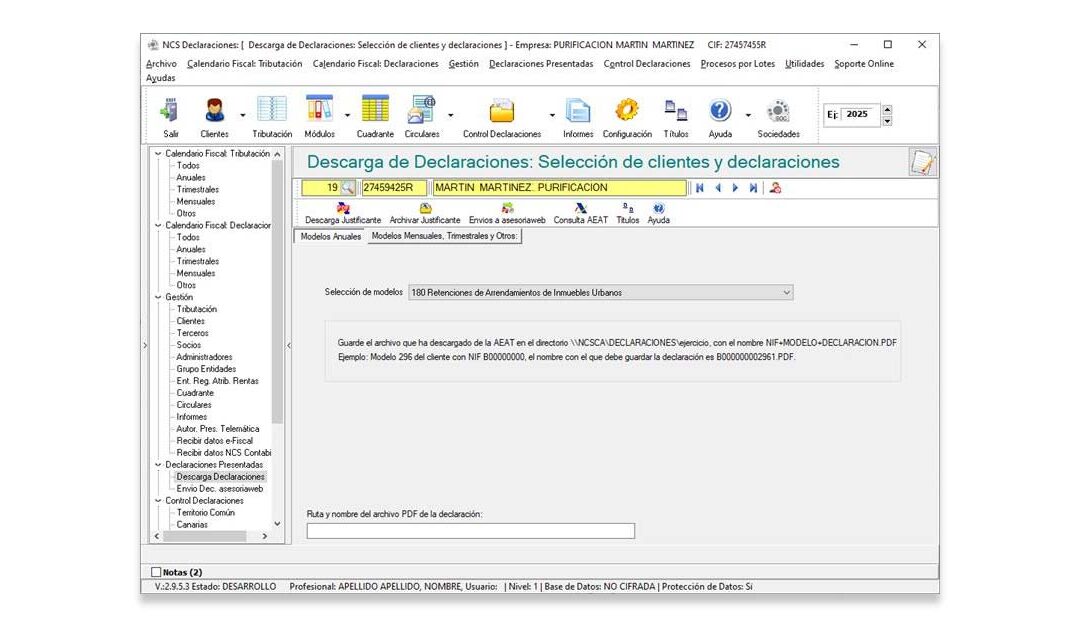Open dropdown arrow next to Control Declaraciones icon
Image resolution: width=1080 pixels, height=628 pixels.
point(552,115)
